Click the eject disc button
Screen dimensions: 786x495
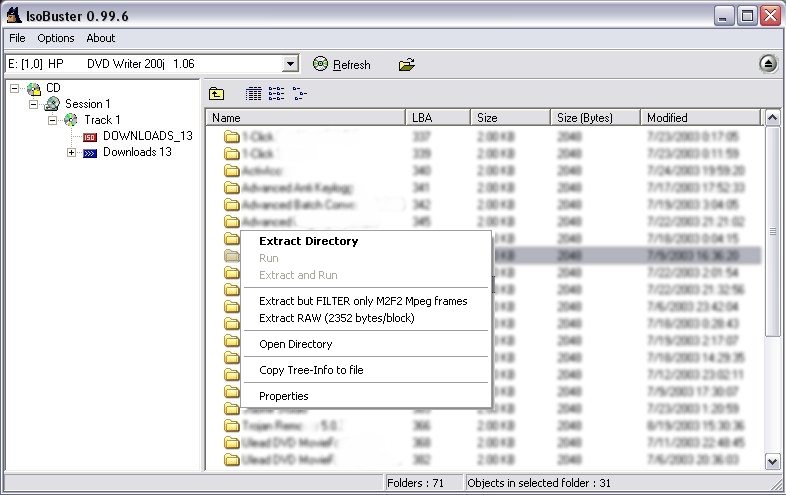(x=768, y=64)
